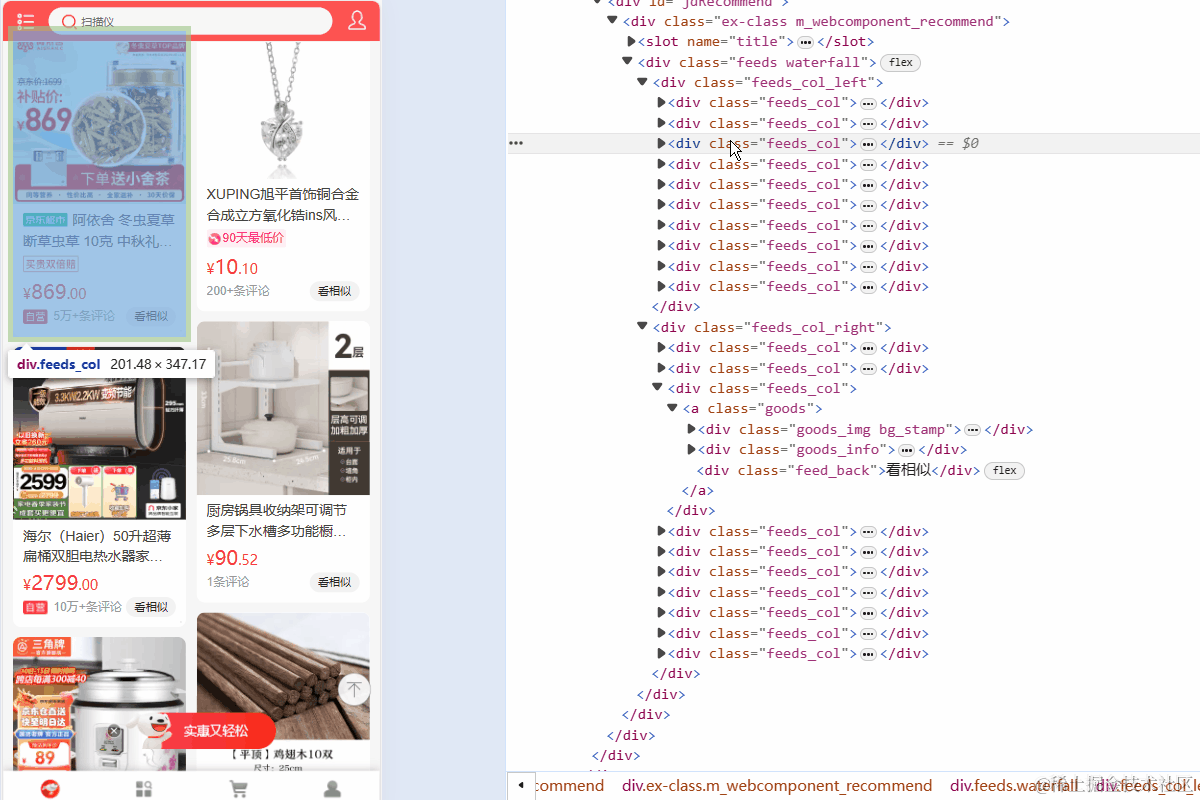Tap "看相似" on the XUPING pendant card

point(334,291)
